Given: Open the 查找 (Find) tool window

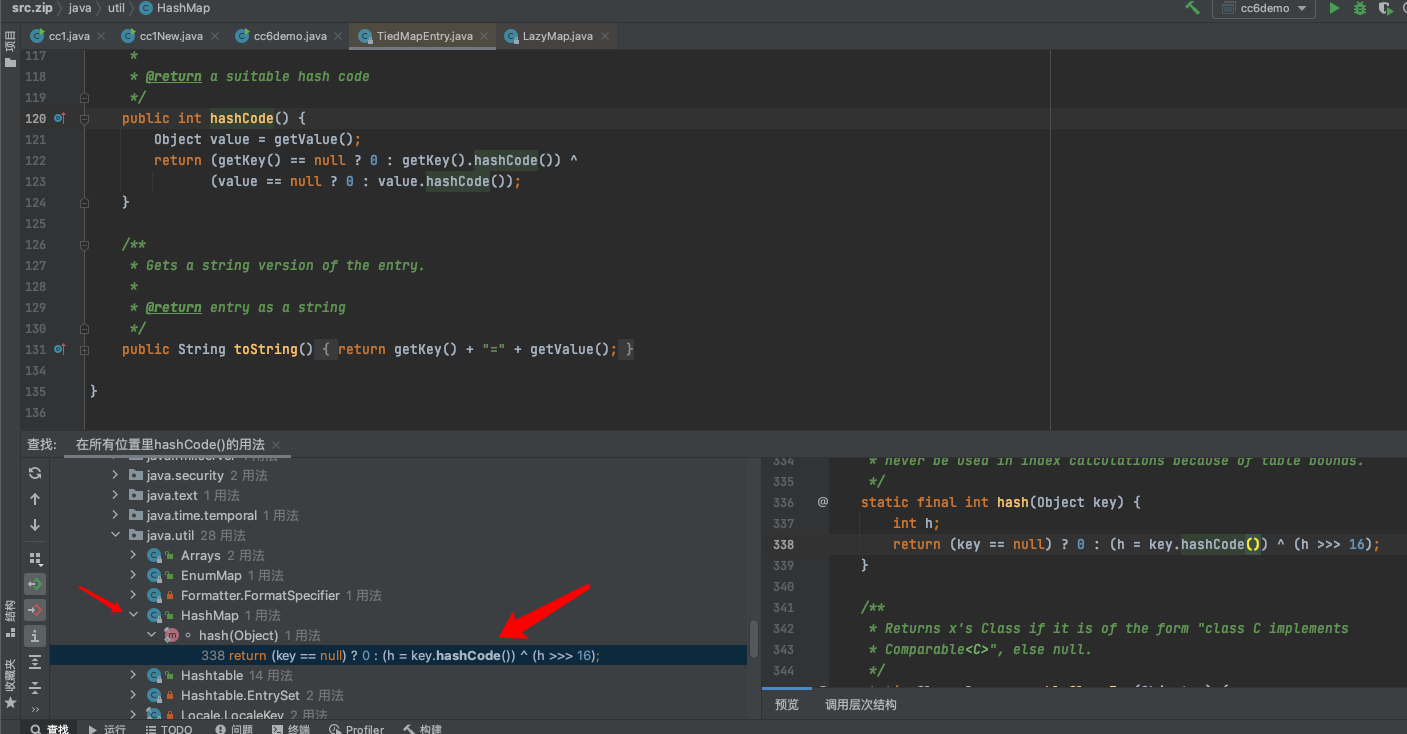Looking at the screenshot, I should pyautogui.click(x=48, y=728).
